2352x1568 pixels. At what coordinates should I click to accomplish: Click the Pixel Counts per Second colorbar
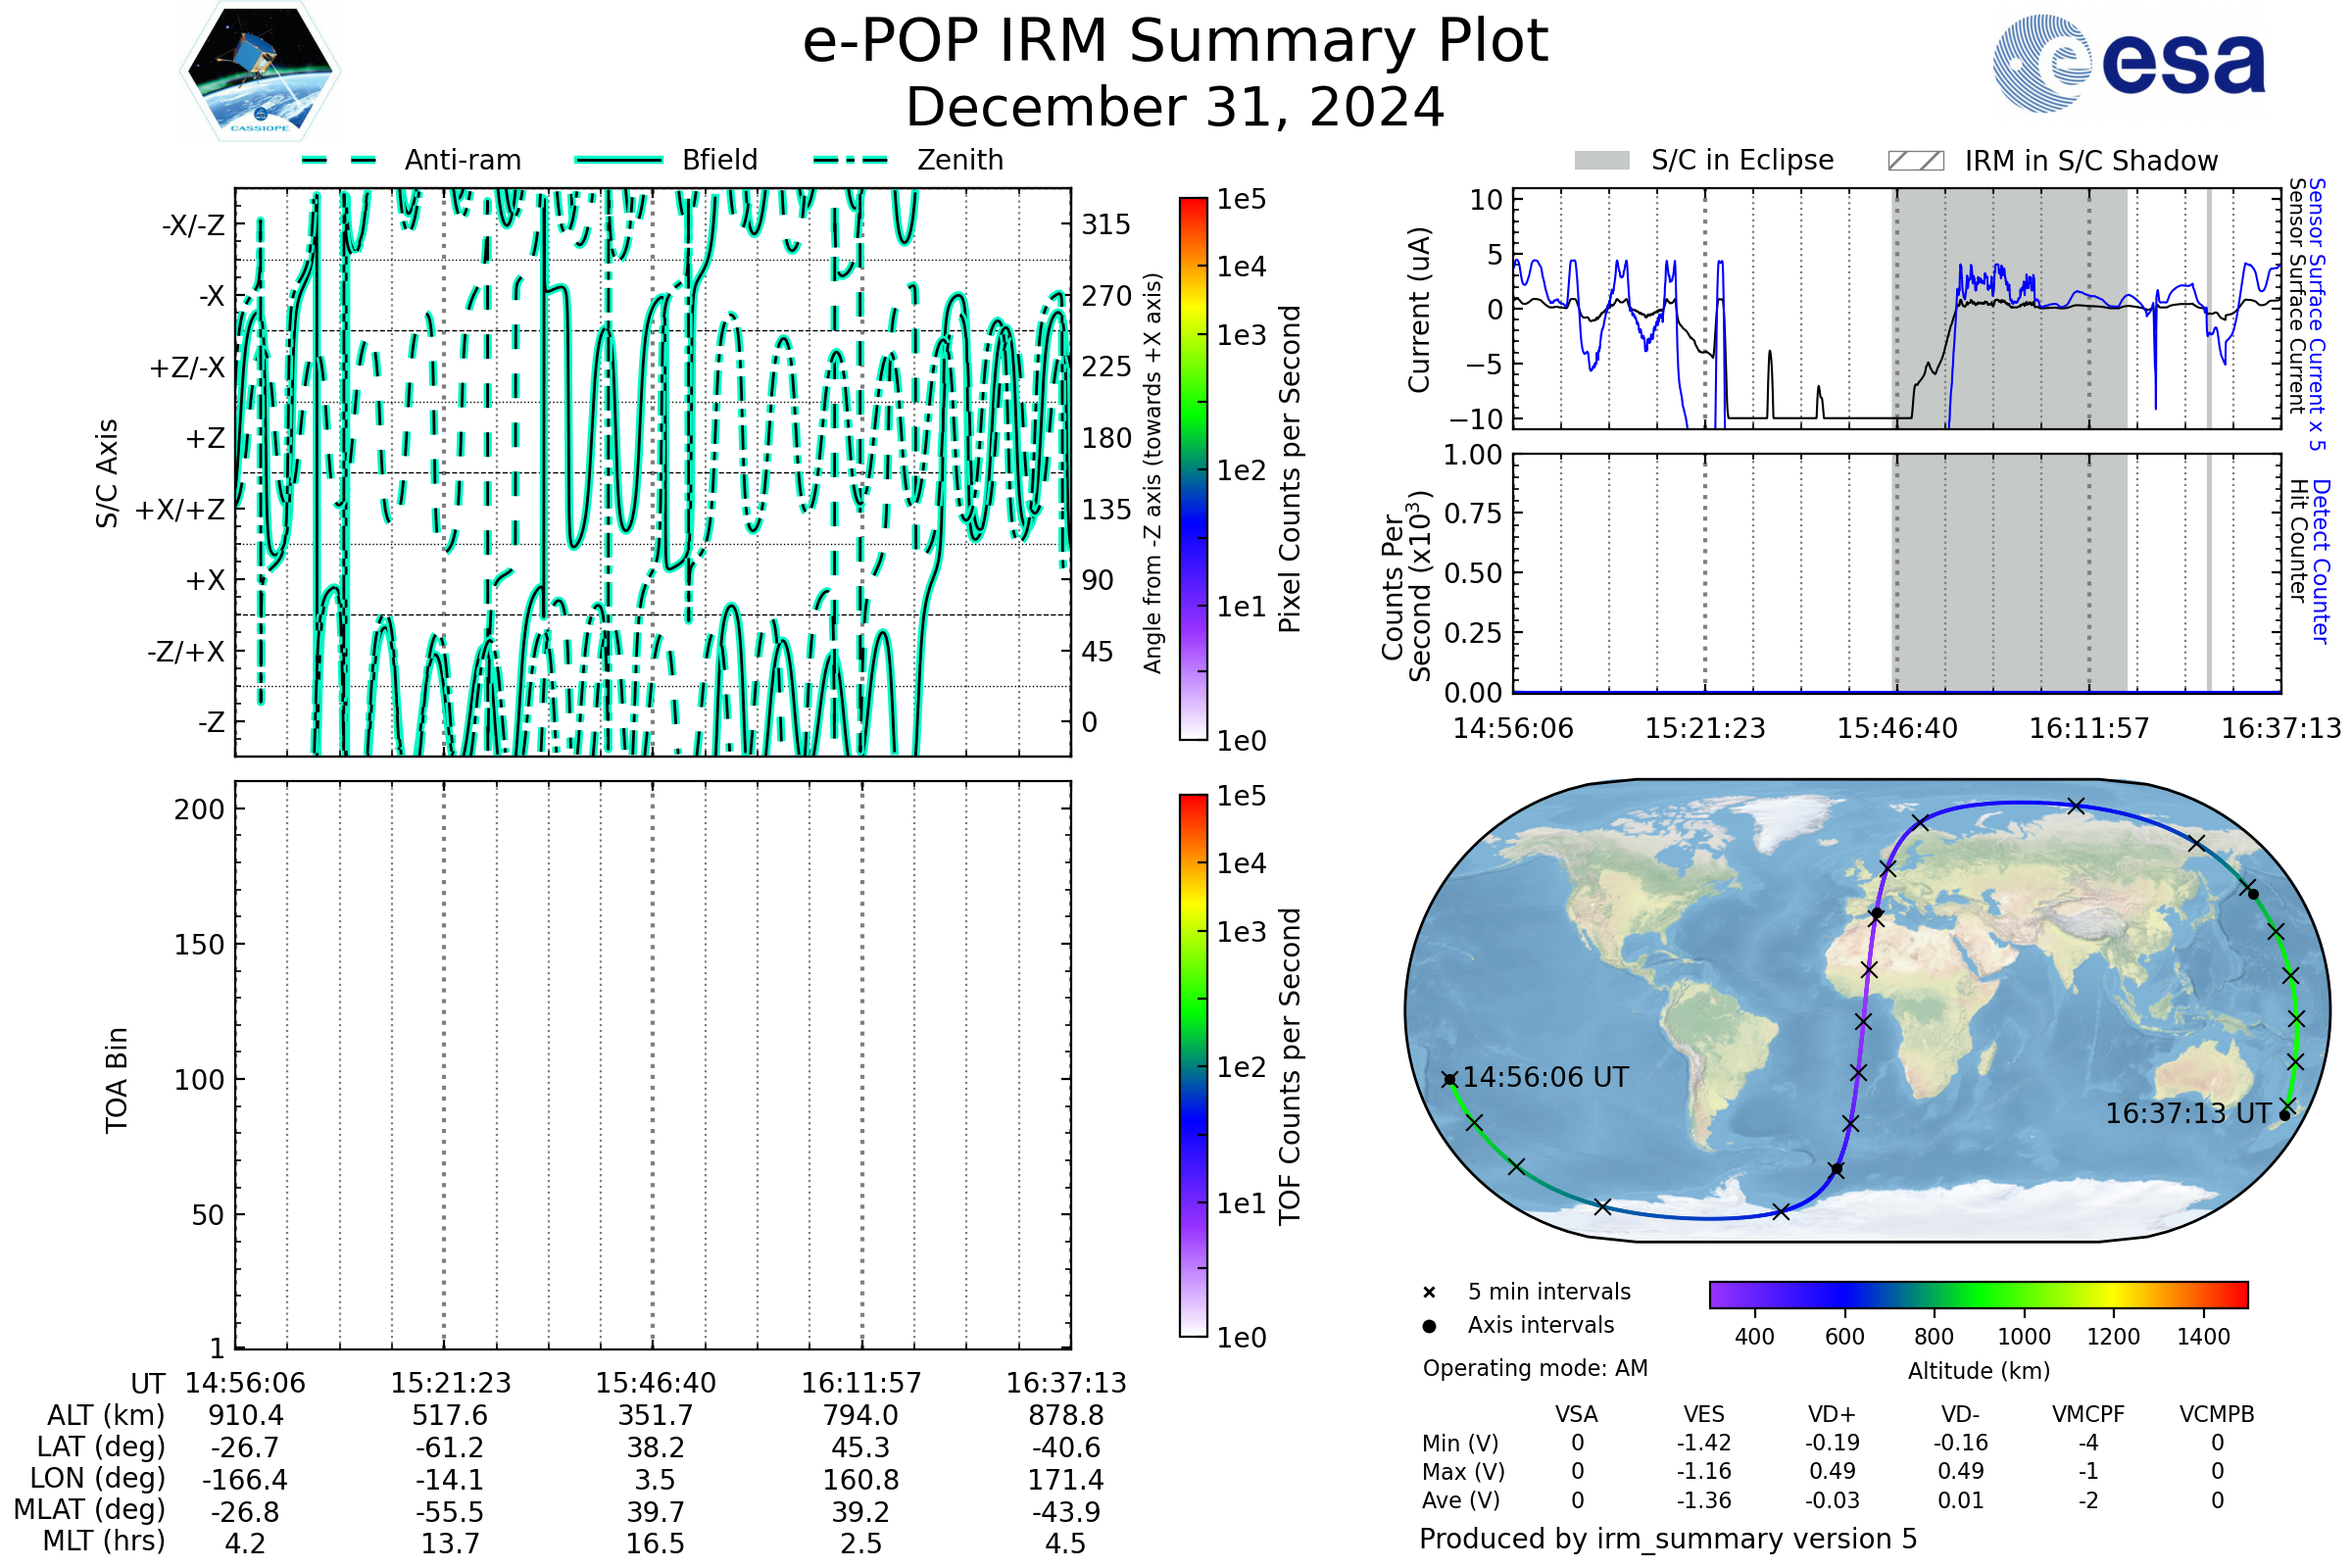[x=1193, y=469]
